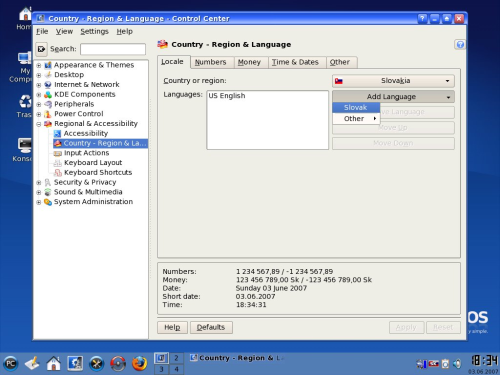Click the What's This help icon in panel header
Image resolution: width=500 pixels, height=375 pixels.
pos(460,44)
